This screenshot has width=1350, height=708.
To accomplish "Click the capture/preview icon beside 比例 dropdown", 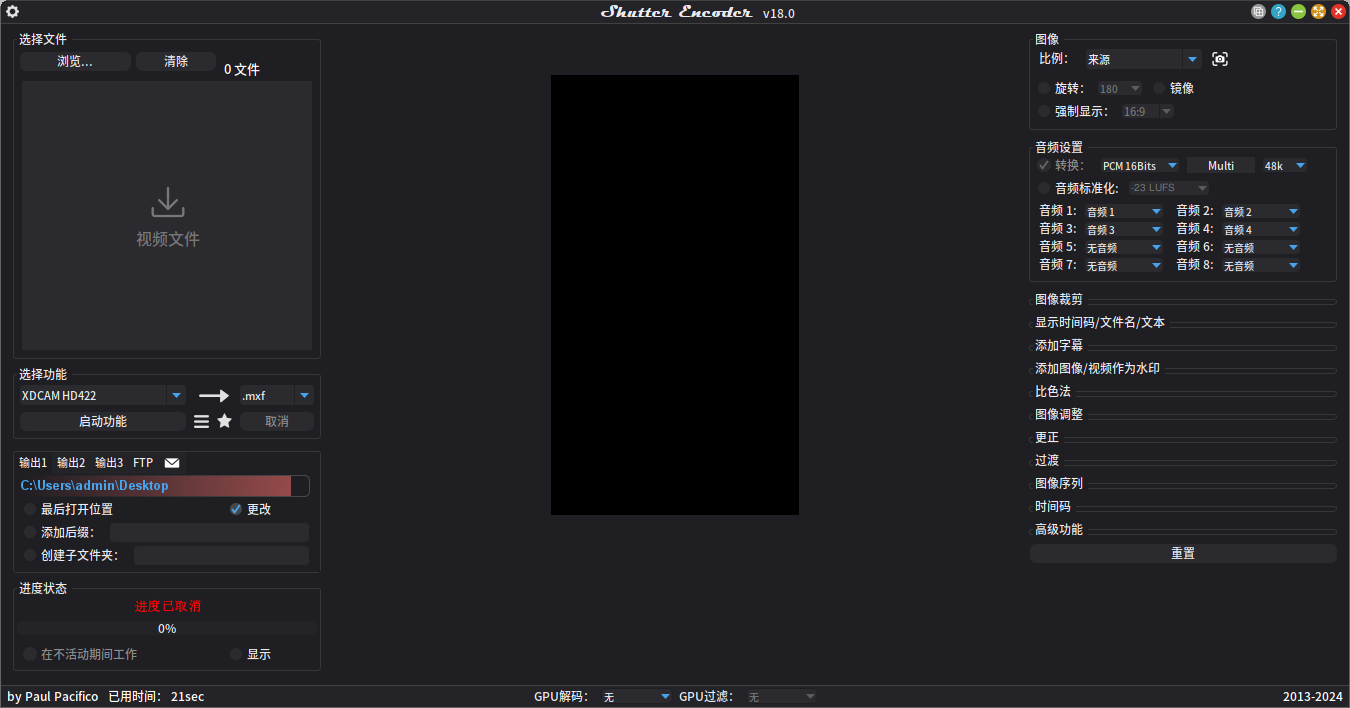I will tap(1219, 58).
